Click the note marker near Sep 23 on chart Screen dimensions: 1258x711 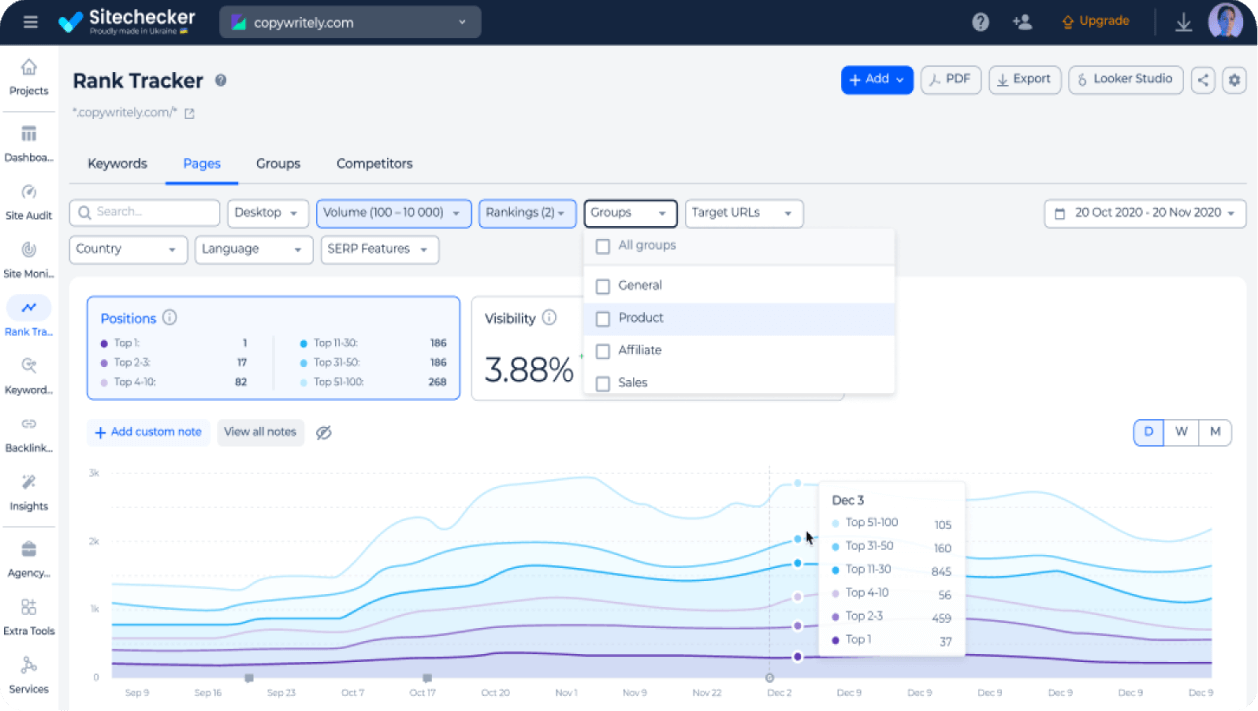[x=248, y=678]
